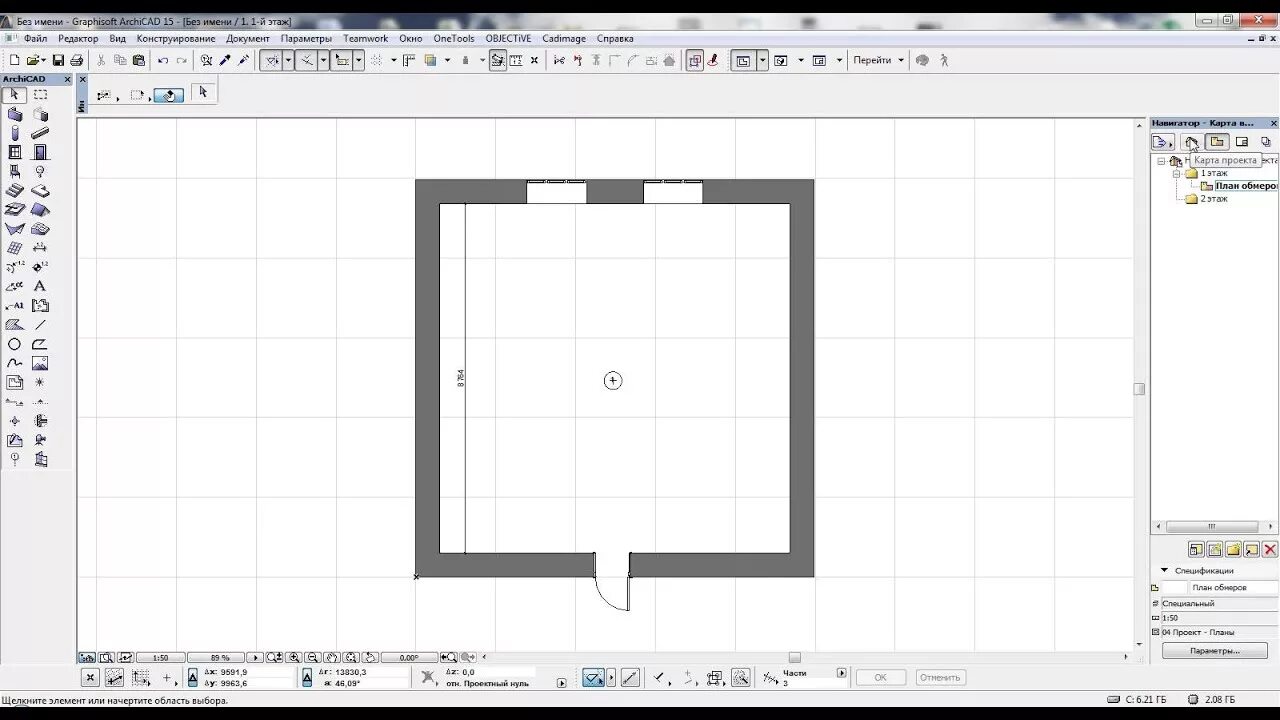Screen dimensions: 1280x720
Task: Open the Перейти dropdown
Action: click(x=879, y=60)
